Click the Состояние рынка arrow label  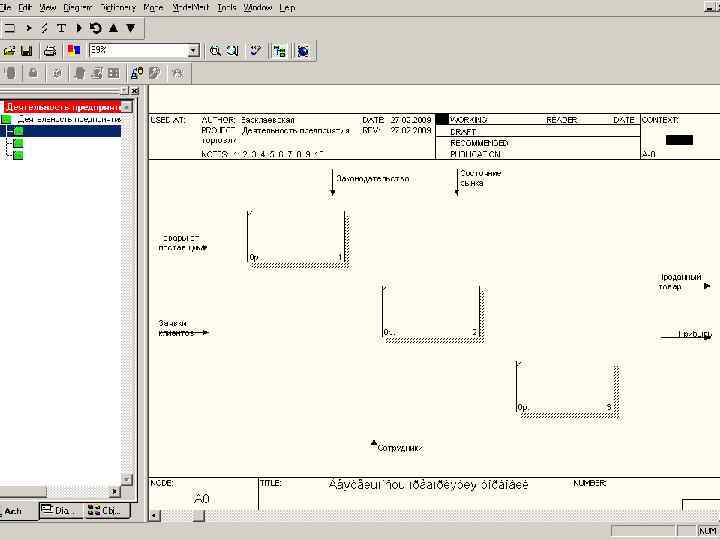point(480,178)
